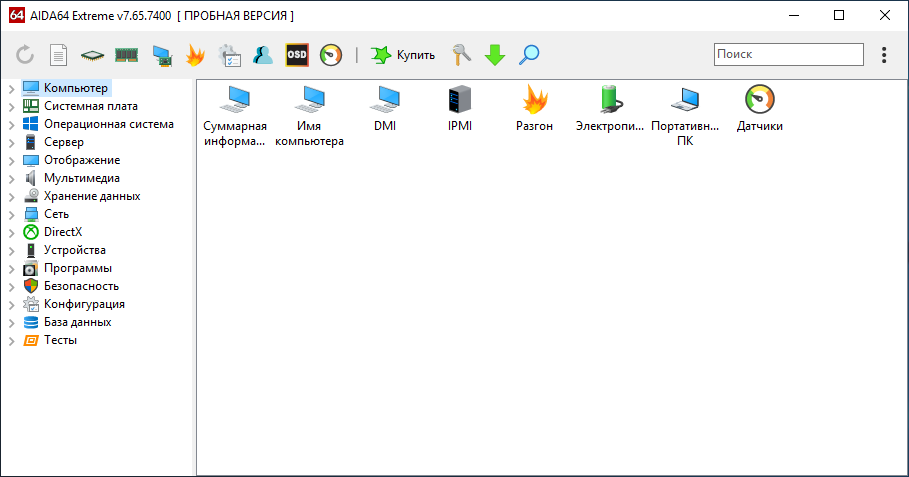Open preferences wrench toolbar icon
Image resolution: width=909 pixels, height=477 pixels.
coord(461,55)
